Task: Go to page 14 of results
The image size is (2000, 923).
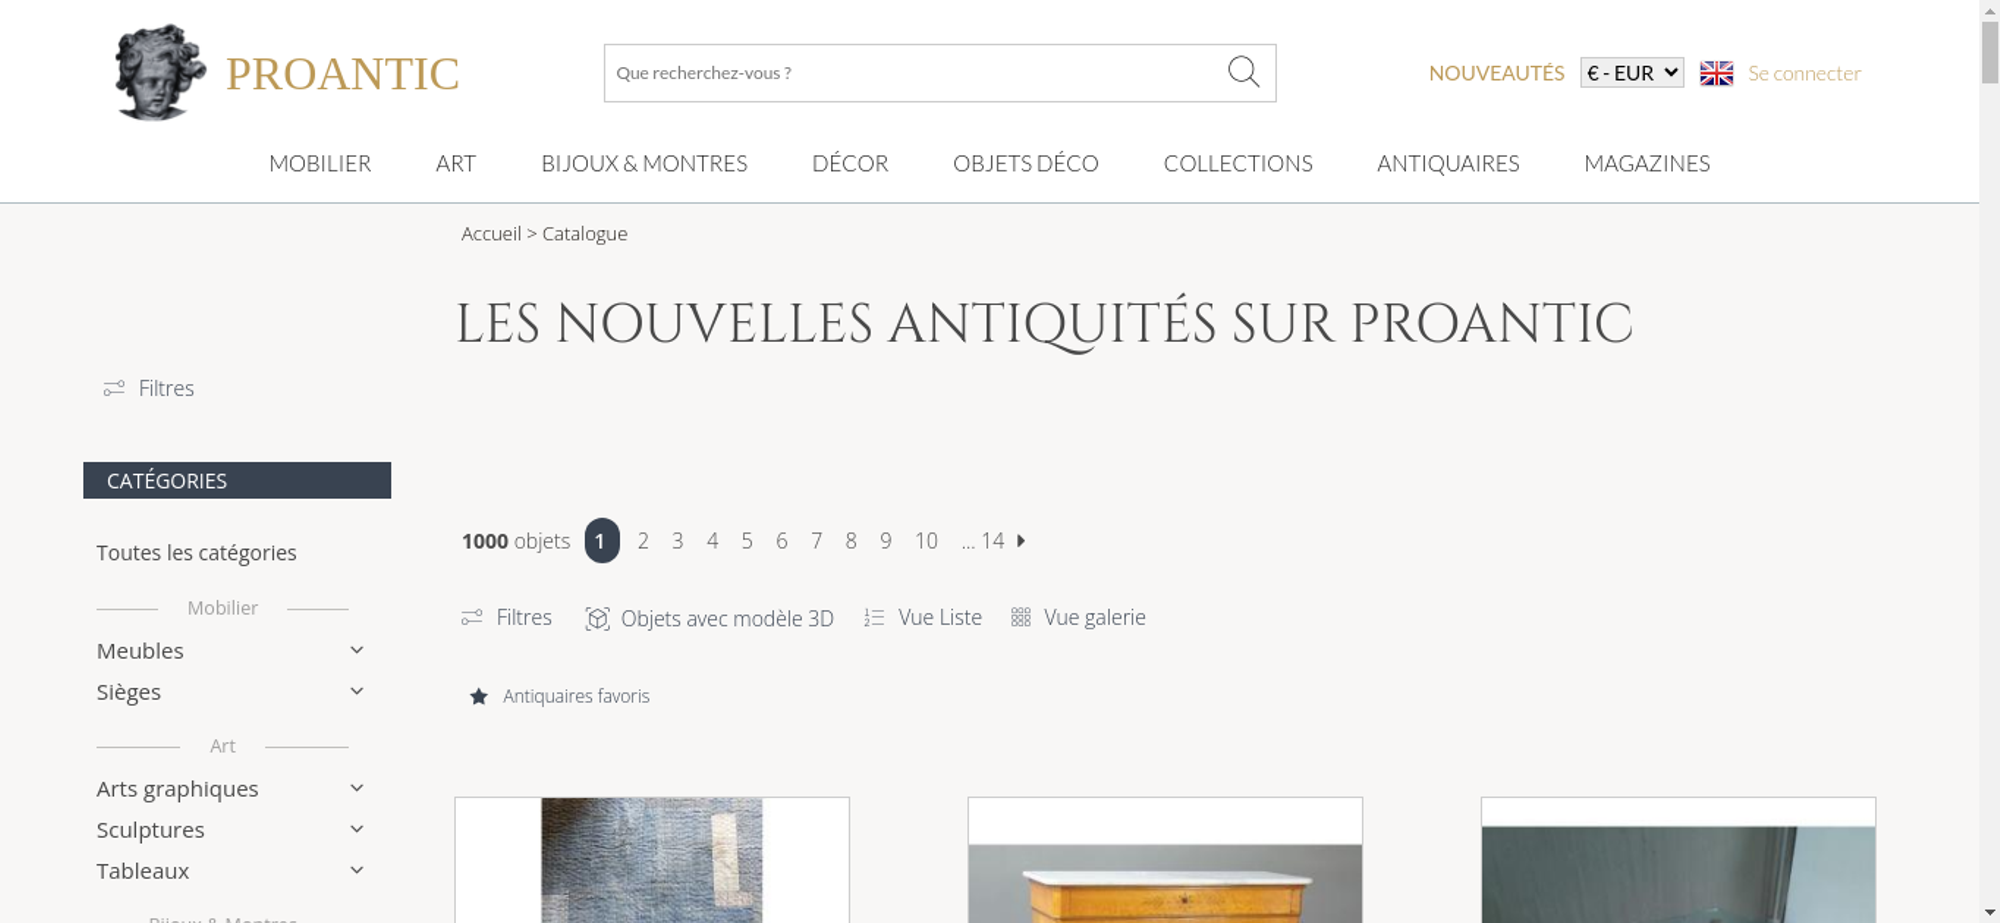Action: point(992,541)
